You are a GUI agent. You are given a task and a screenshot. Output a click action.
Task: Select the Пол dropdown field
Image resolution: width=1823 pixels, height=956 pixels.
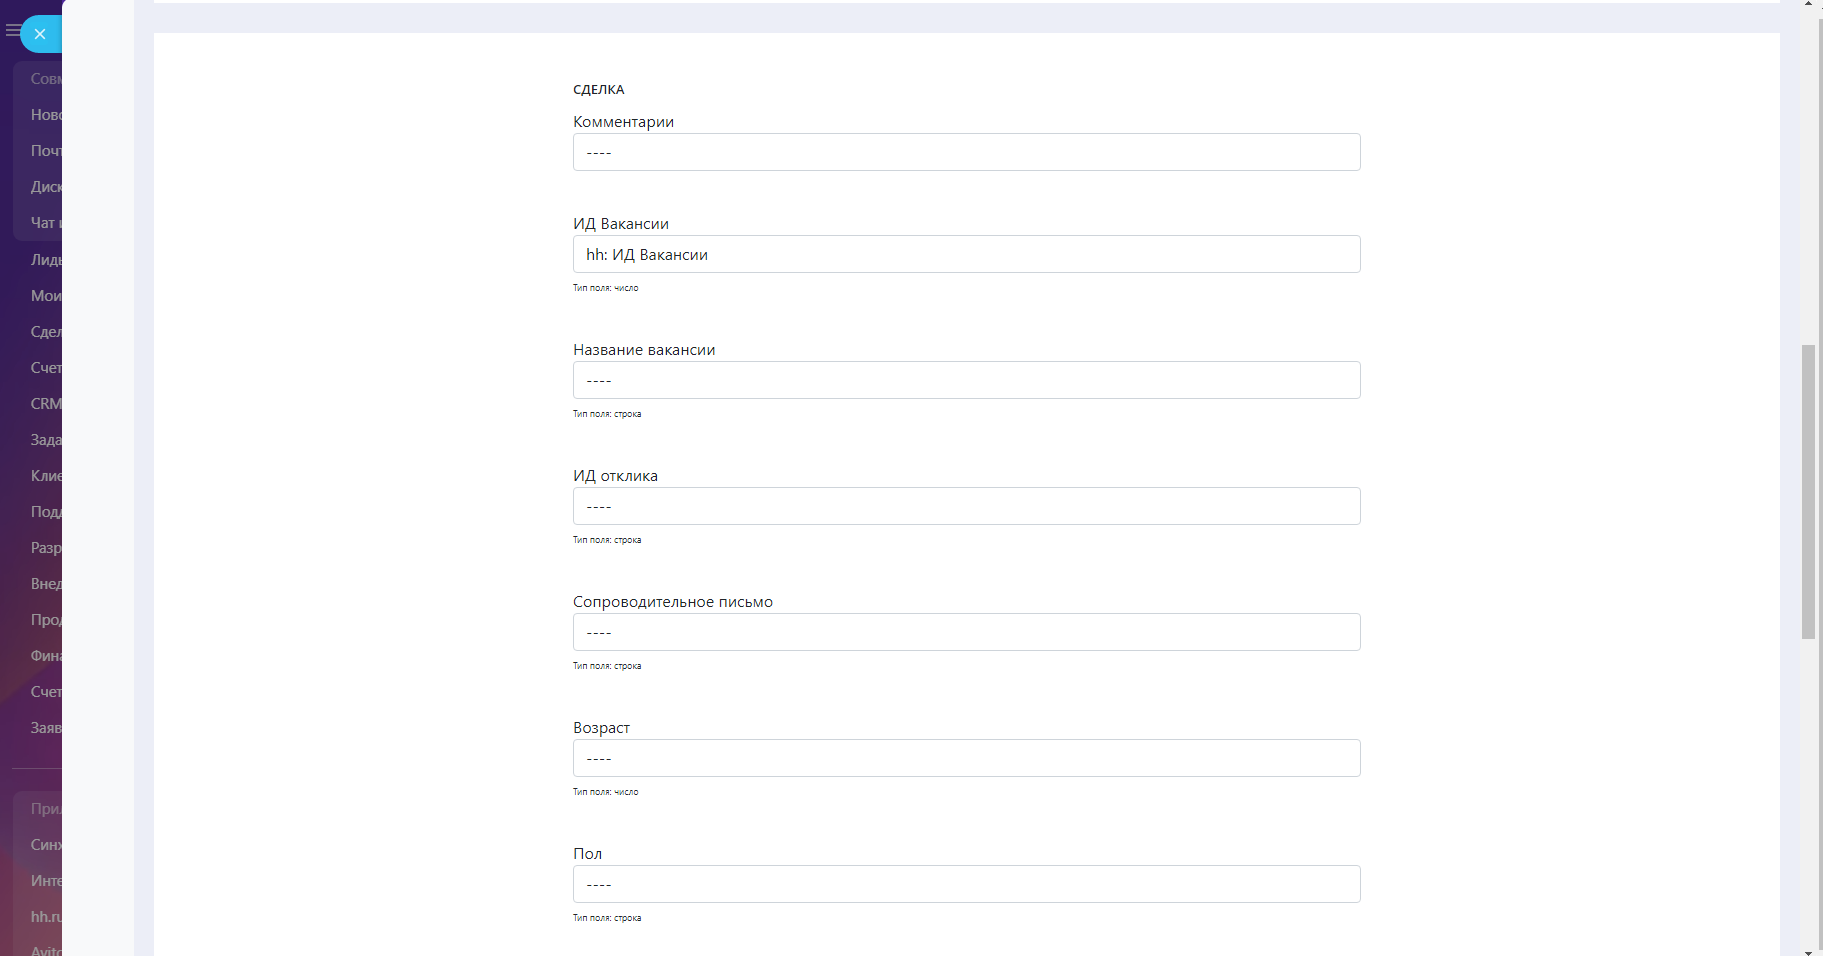pyautogui.click(x=966, y=884)
